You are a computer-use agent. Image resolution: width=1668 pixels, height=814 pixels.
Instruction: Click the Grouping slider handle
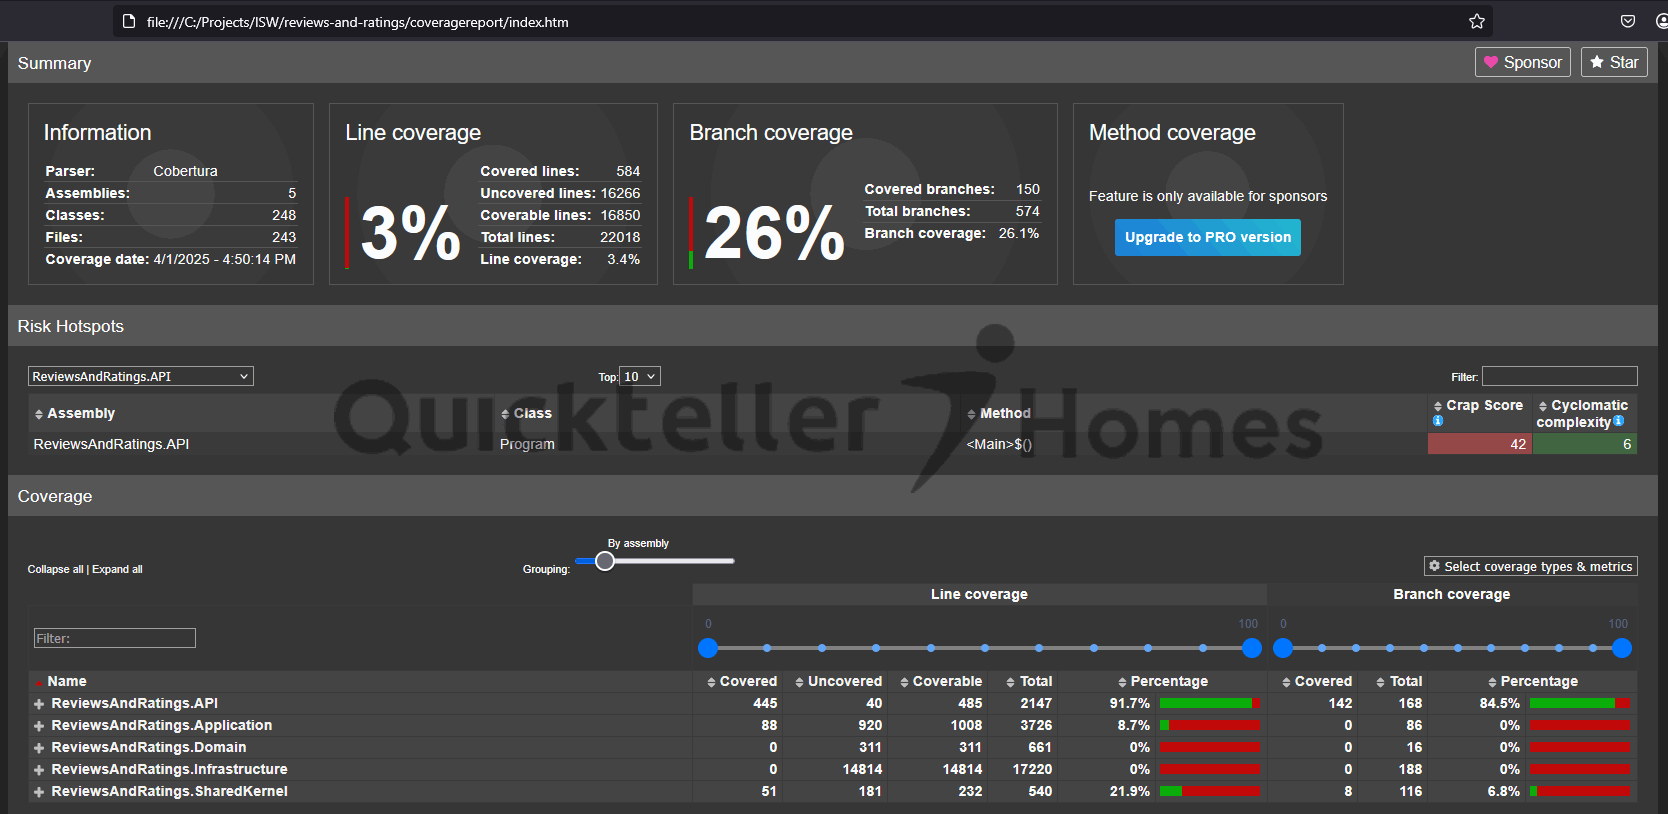605,561
